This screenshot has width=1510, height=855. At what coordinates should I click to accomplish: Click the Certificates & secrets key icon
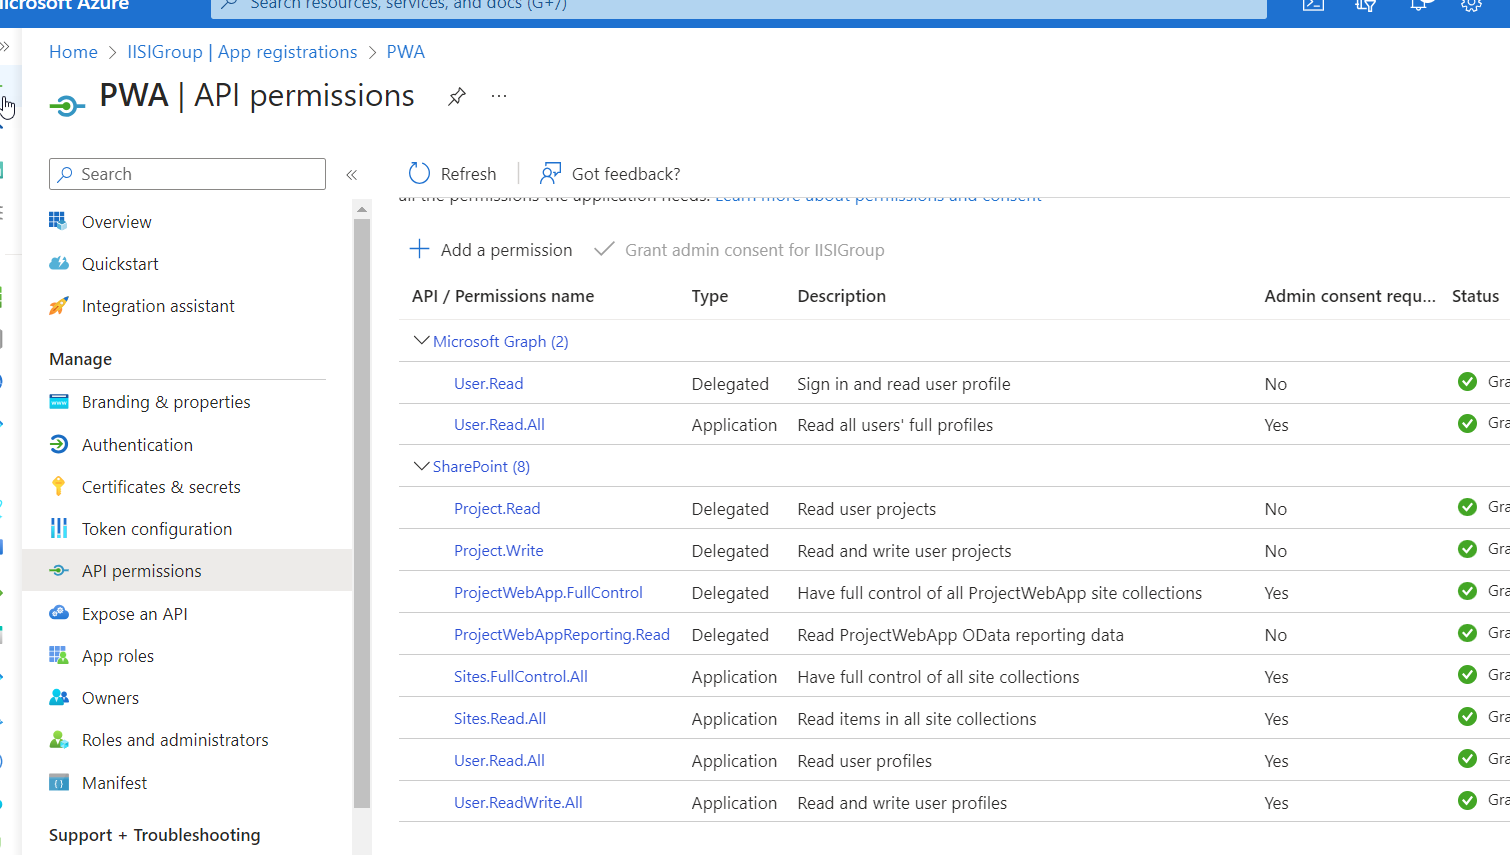tap(59, 486)
